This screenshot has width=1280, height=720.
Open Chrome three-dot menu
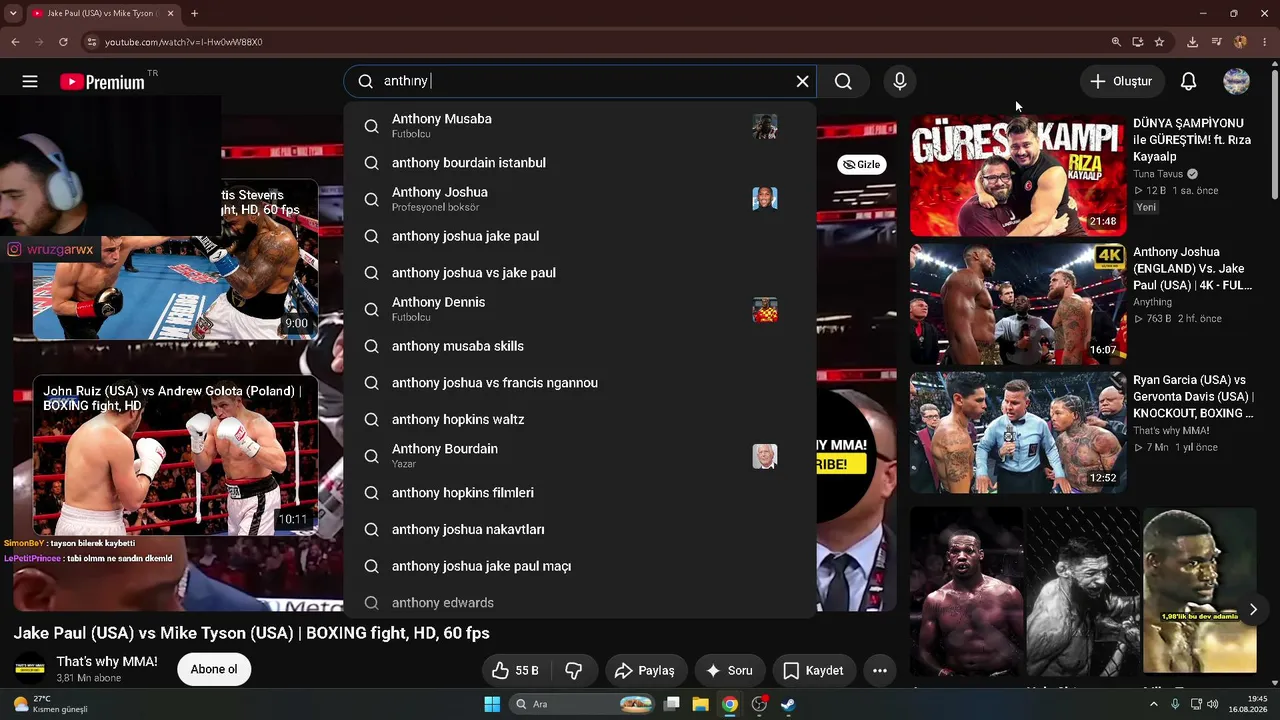pyautogui.click(x=1265, y=42)
